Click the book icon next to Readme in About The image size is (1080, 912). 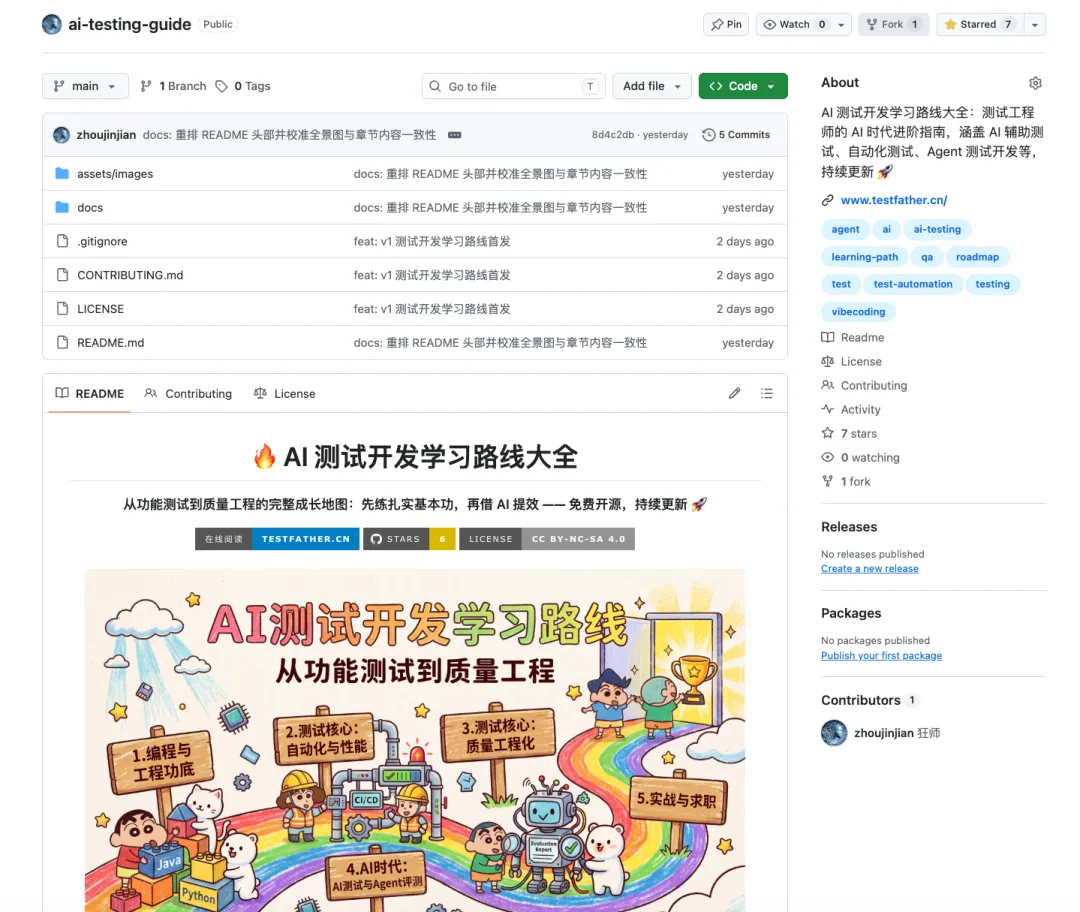[x=827, y=338]
